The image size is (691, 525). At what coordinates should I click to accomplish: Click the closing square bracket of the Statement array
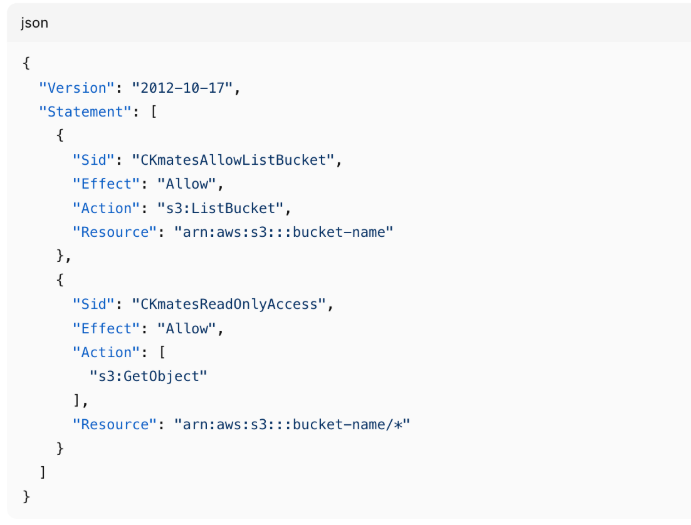(43, 472)
